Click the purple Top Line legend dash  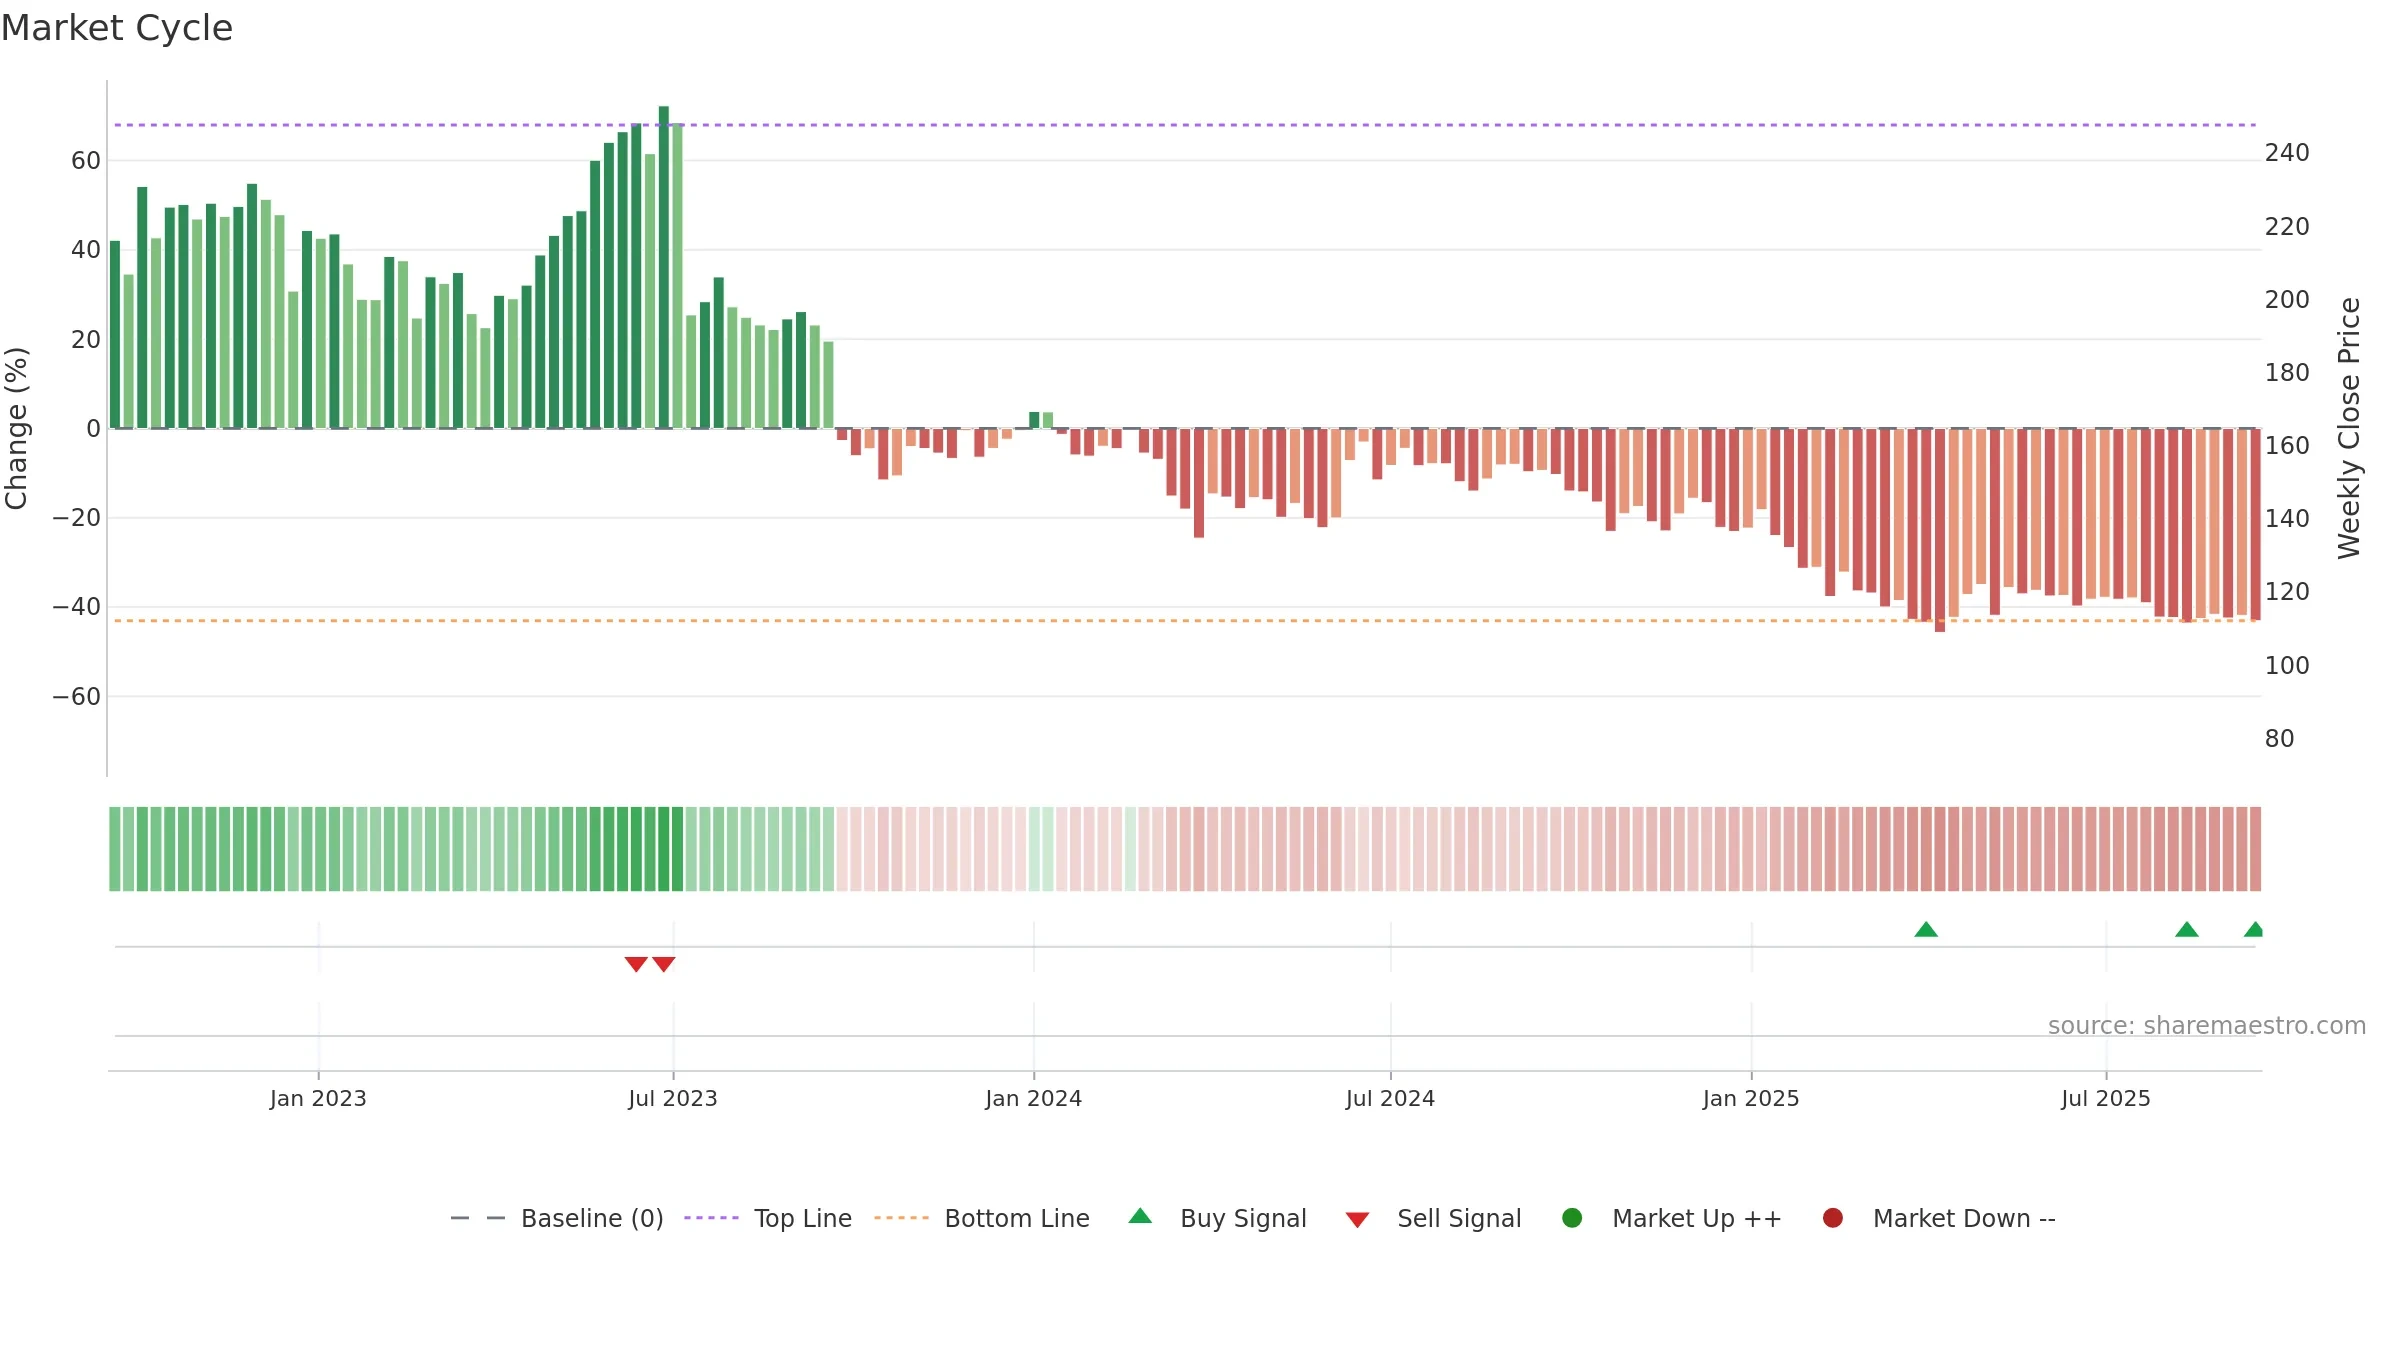711,1218
